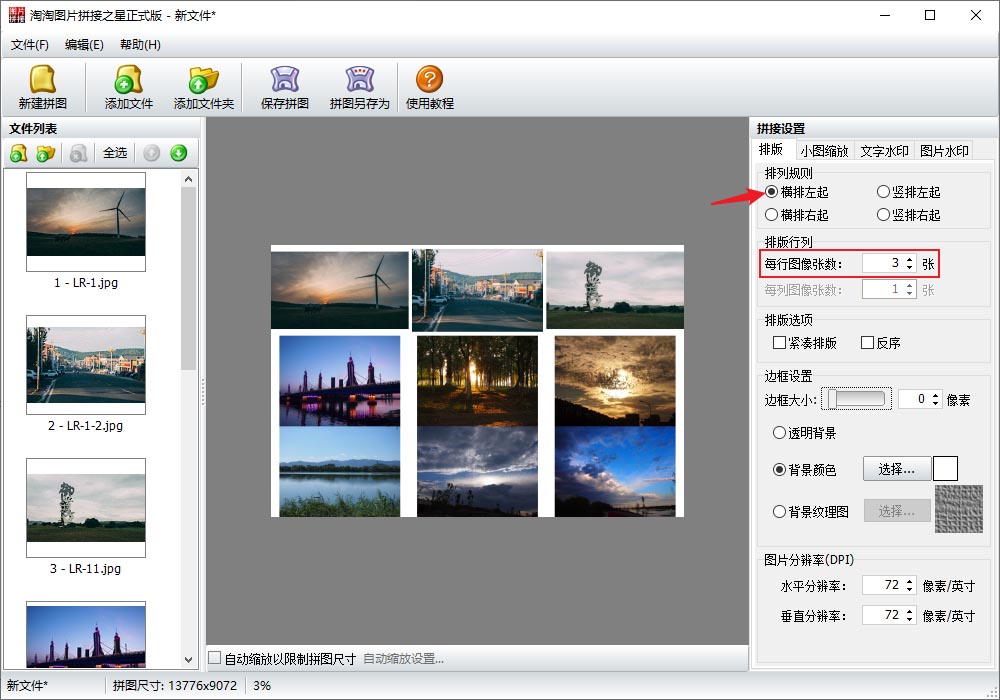The width and height of the screenshot is (1000, 700).
Task: Click the file list scrollbar down arrow
Action: (x=188, y=660)
